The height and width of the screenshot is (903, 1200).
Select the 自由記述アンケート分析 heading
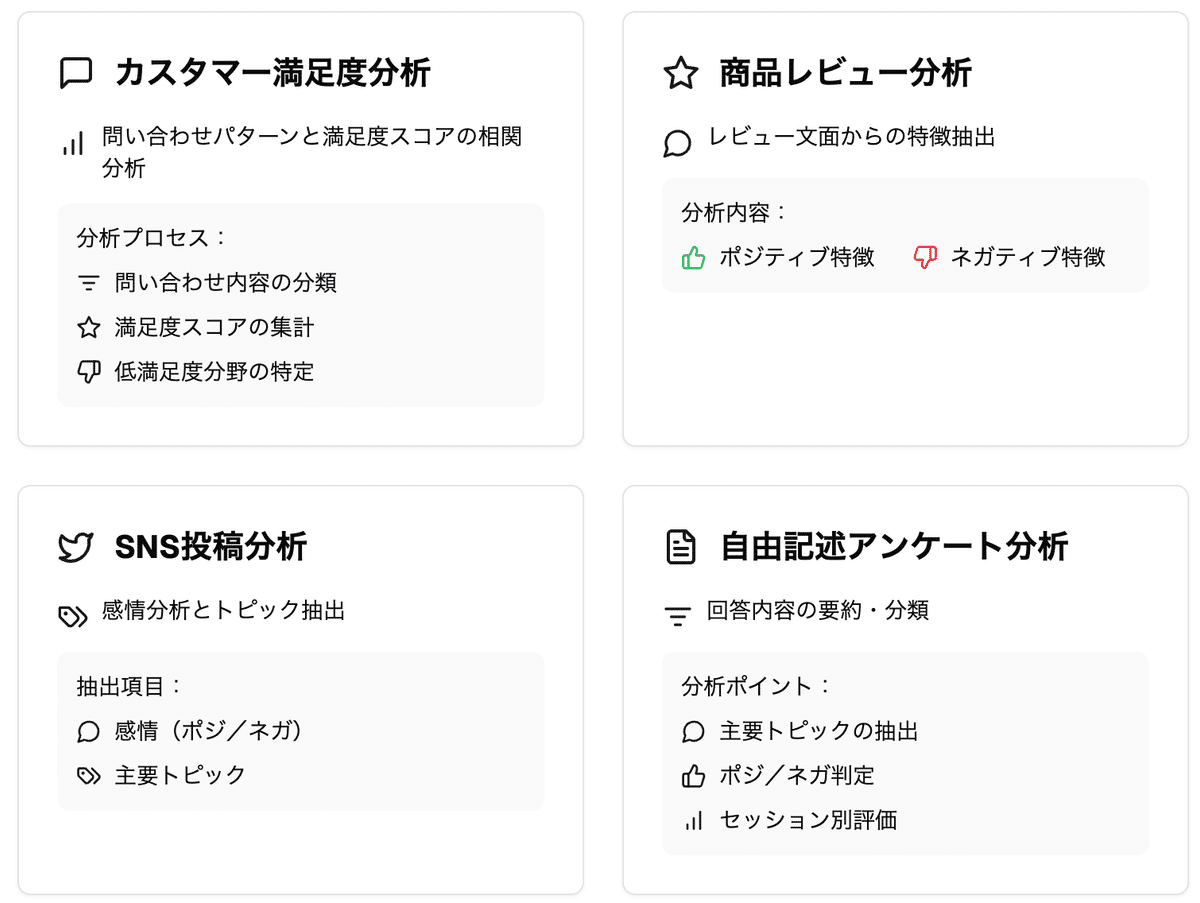click(x=893, y=547)
